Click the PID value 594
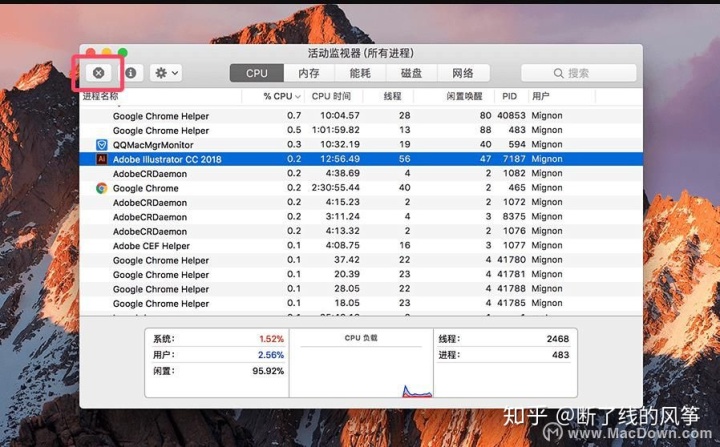This screenshot has width=720, height=447. 517,145
